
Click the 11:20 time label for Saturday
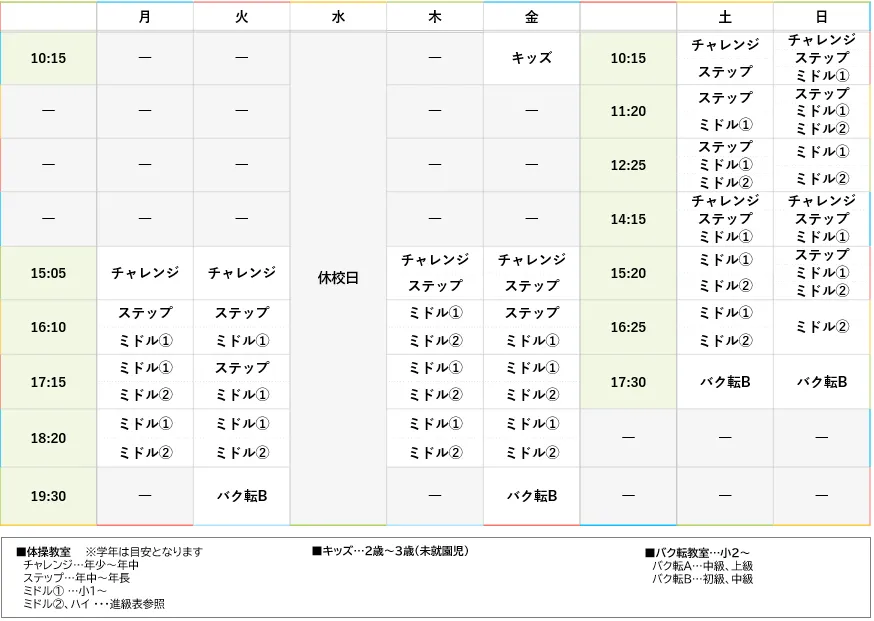click(x=628, y=111)
